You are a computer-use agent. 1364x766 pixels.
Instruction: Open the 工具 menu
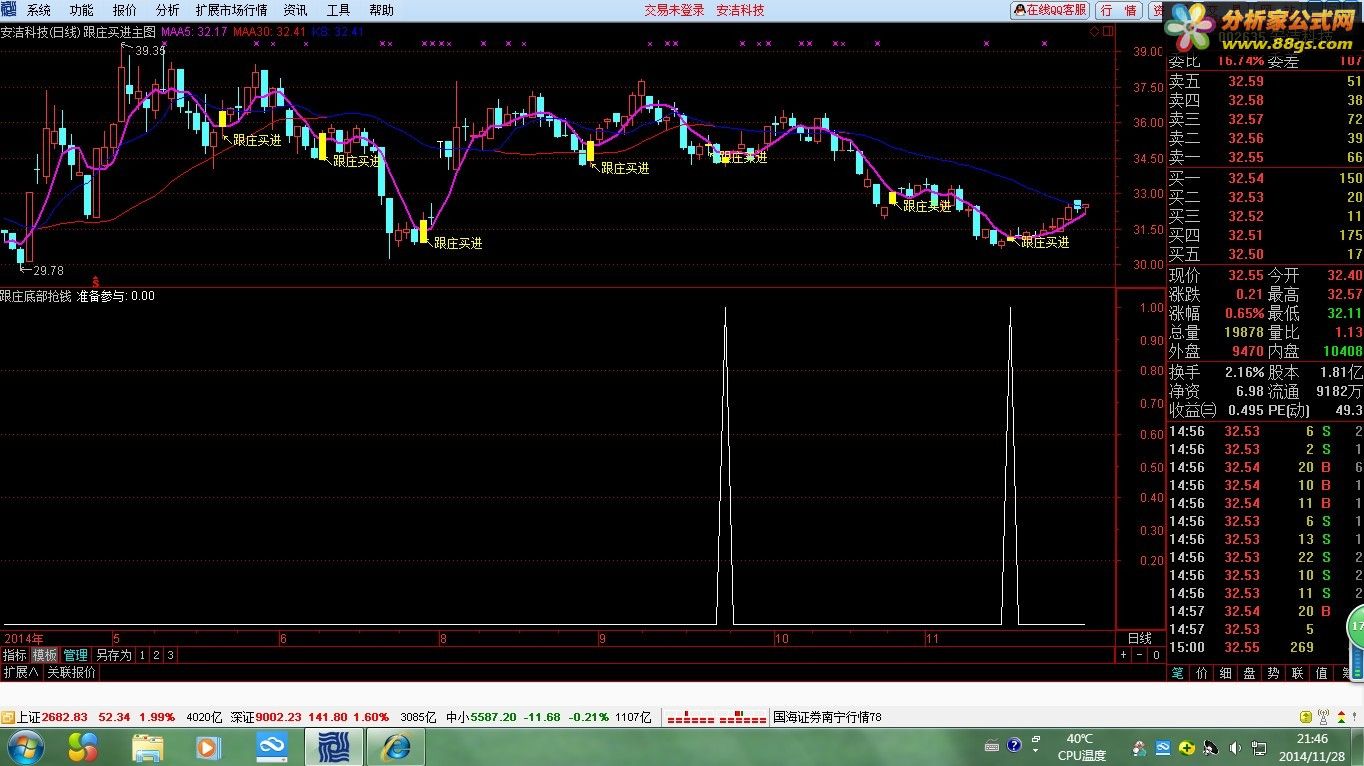click(x=338, y=10)
